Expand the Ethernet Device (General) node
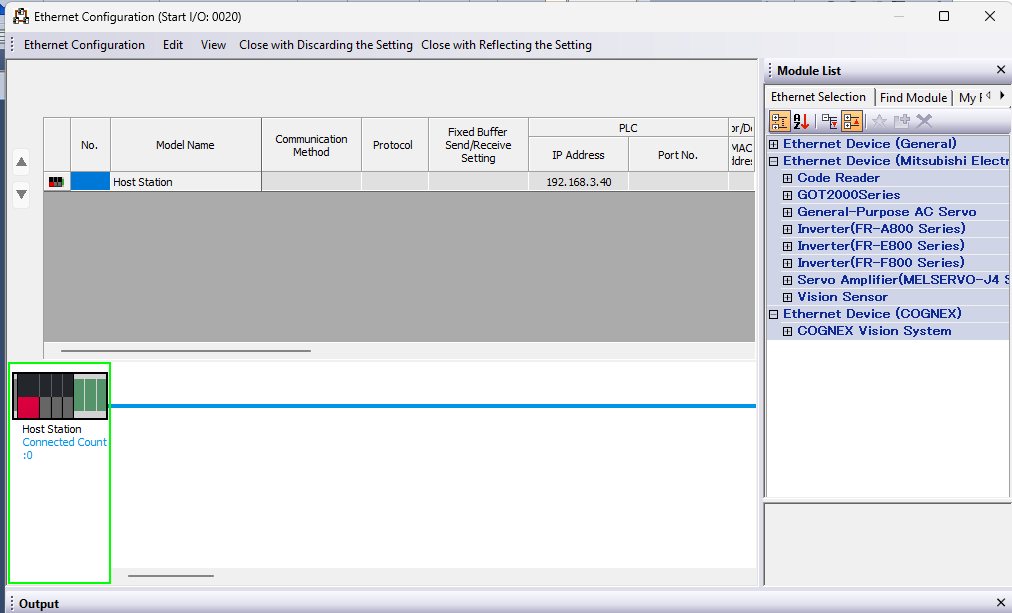Viewport: 1012px width, 613px height. coord(774,144)
